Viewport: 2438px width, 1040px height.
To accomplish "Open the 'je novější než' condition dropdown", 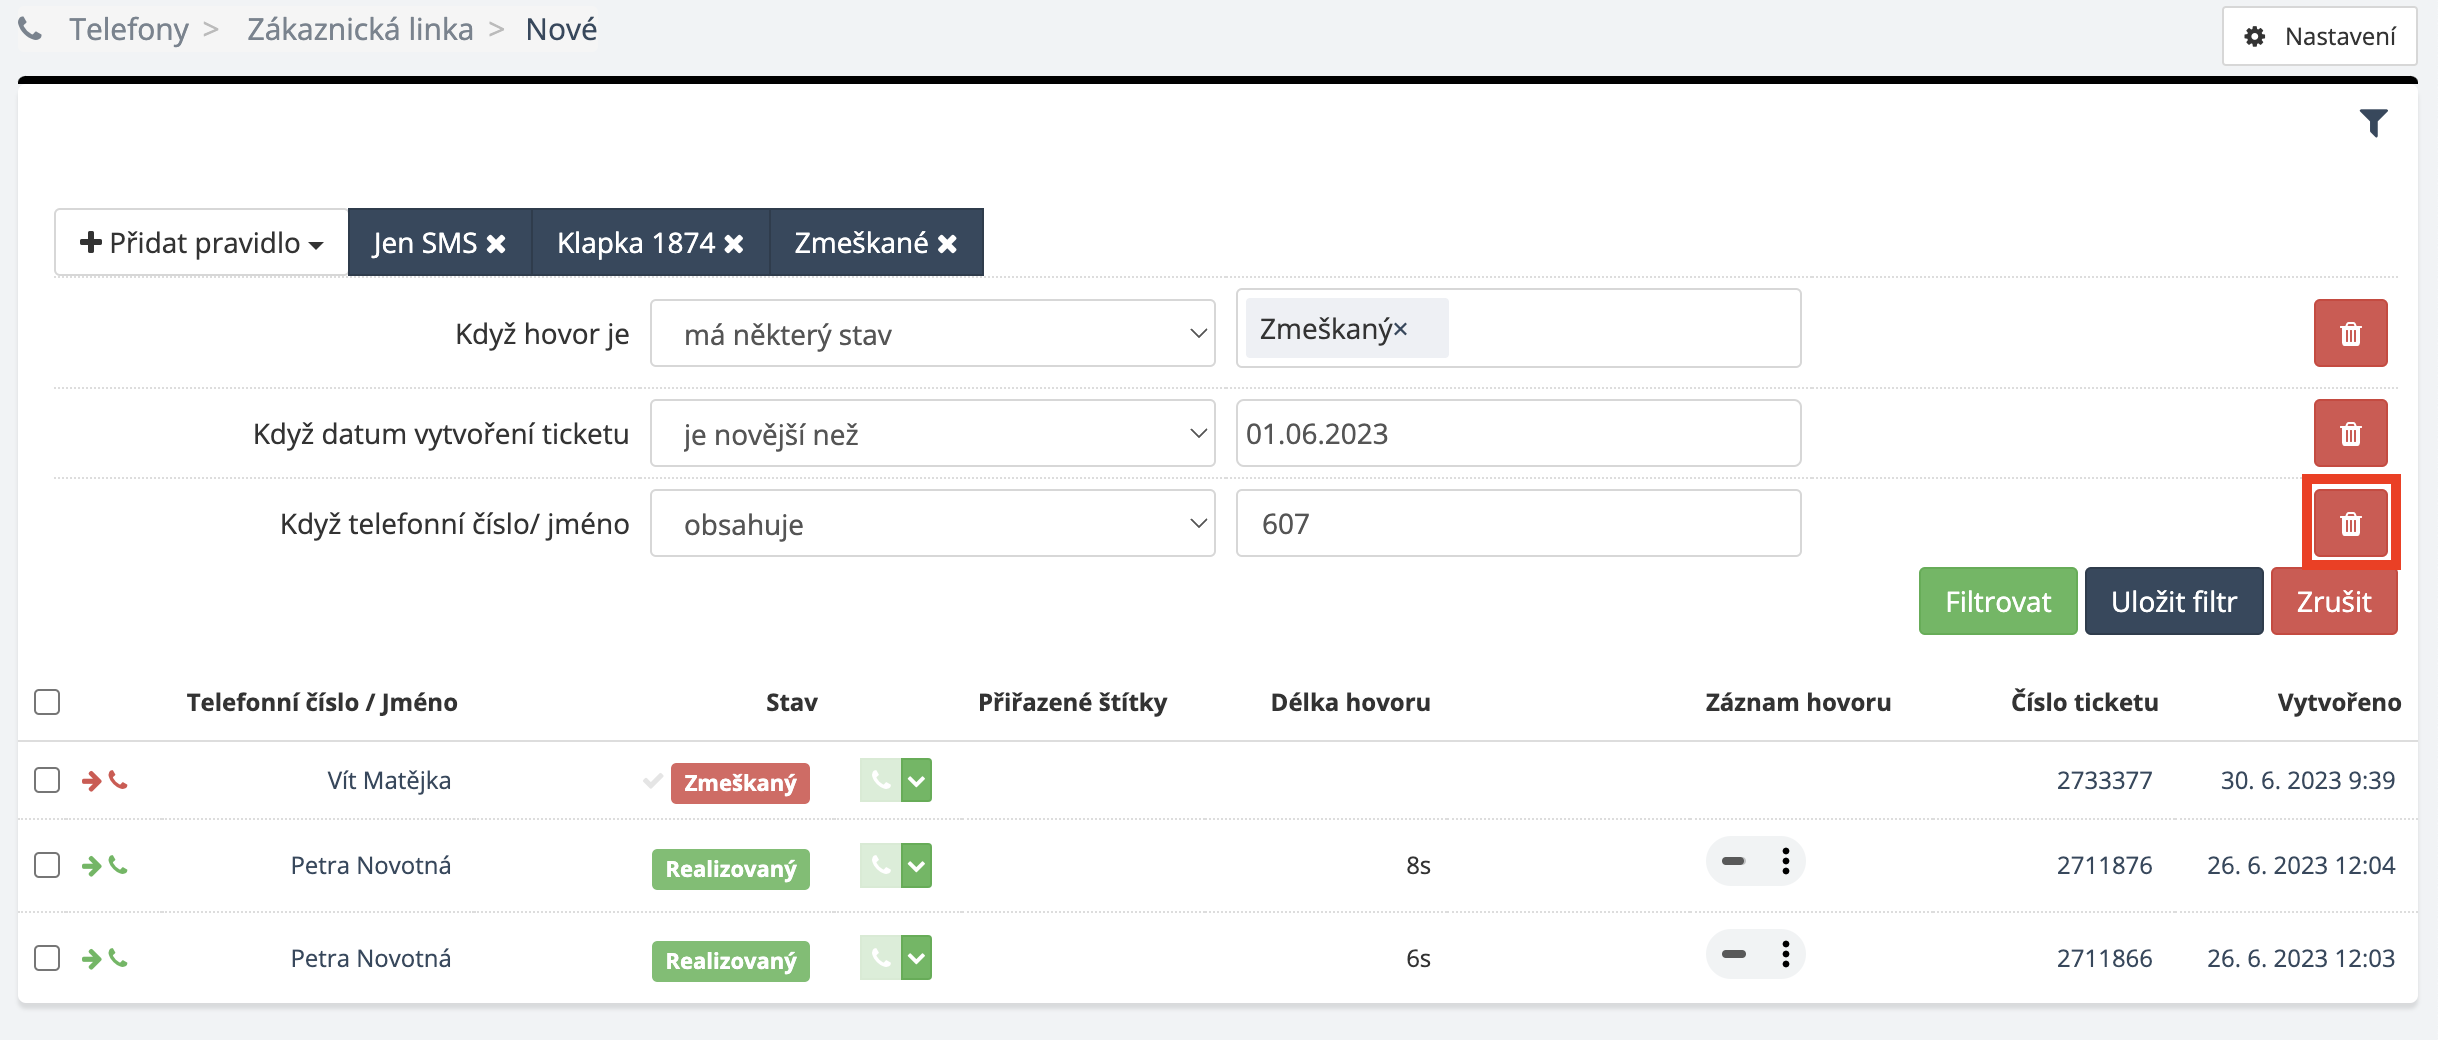I will 932,434.
